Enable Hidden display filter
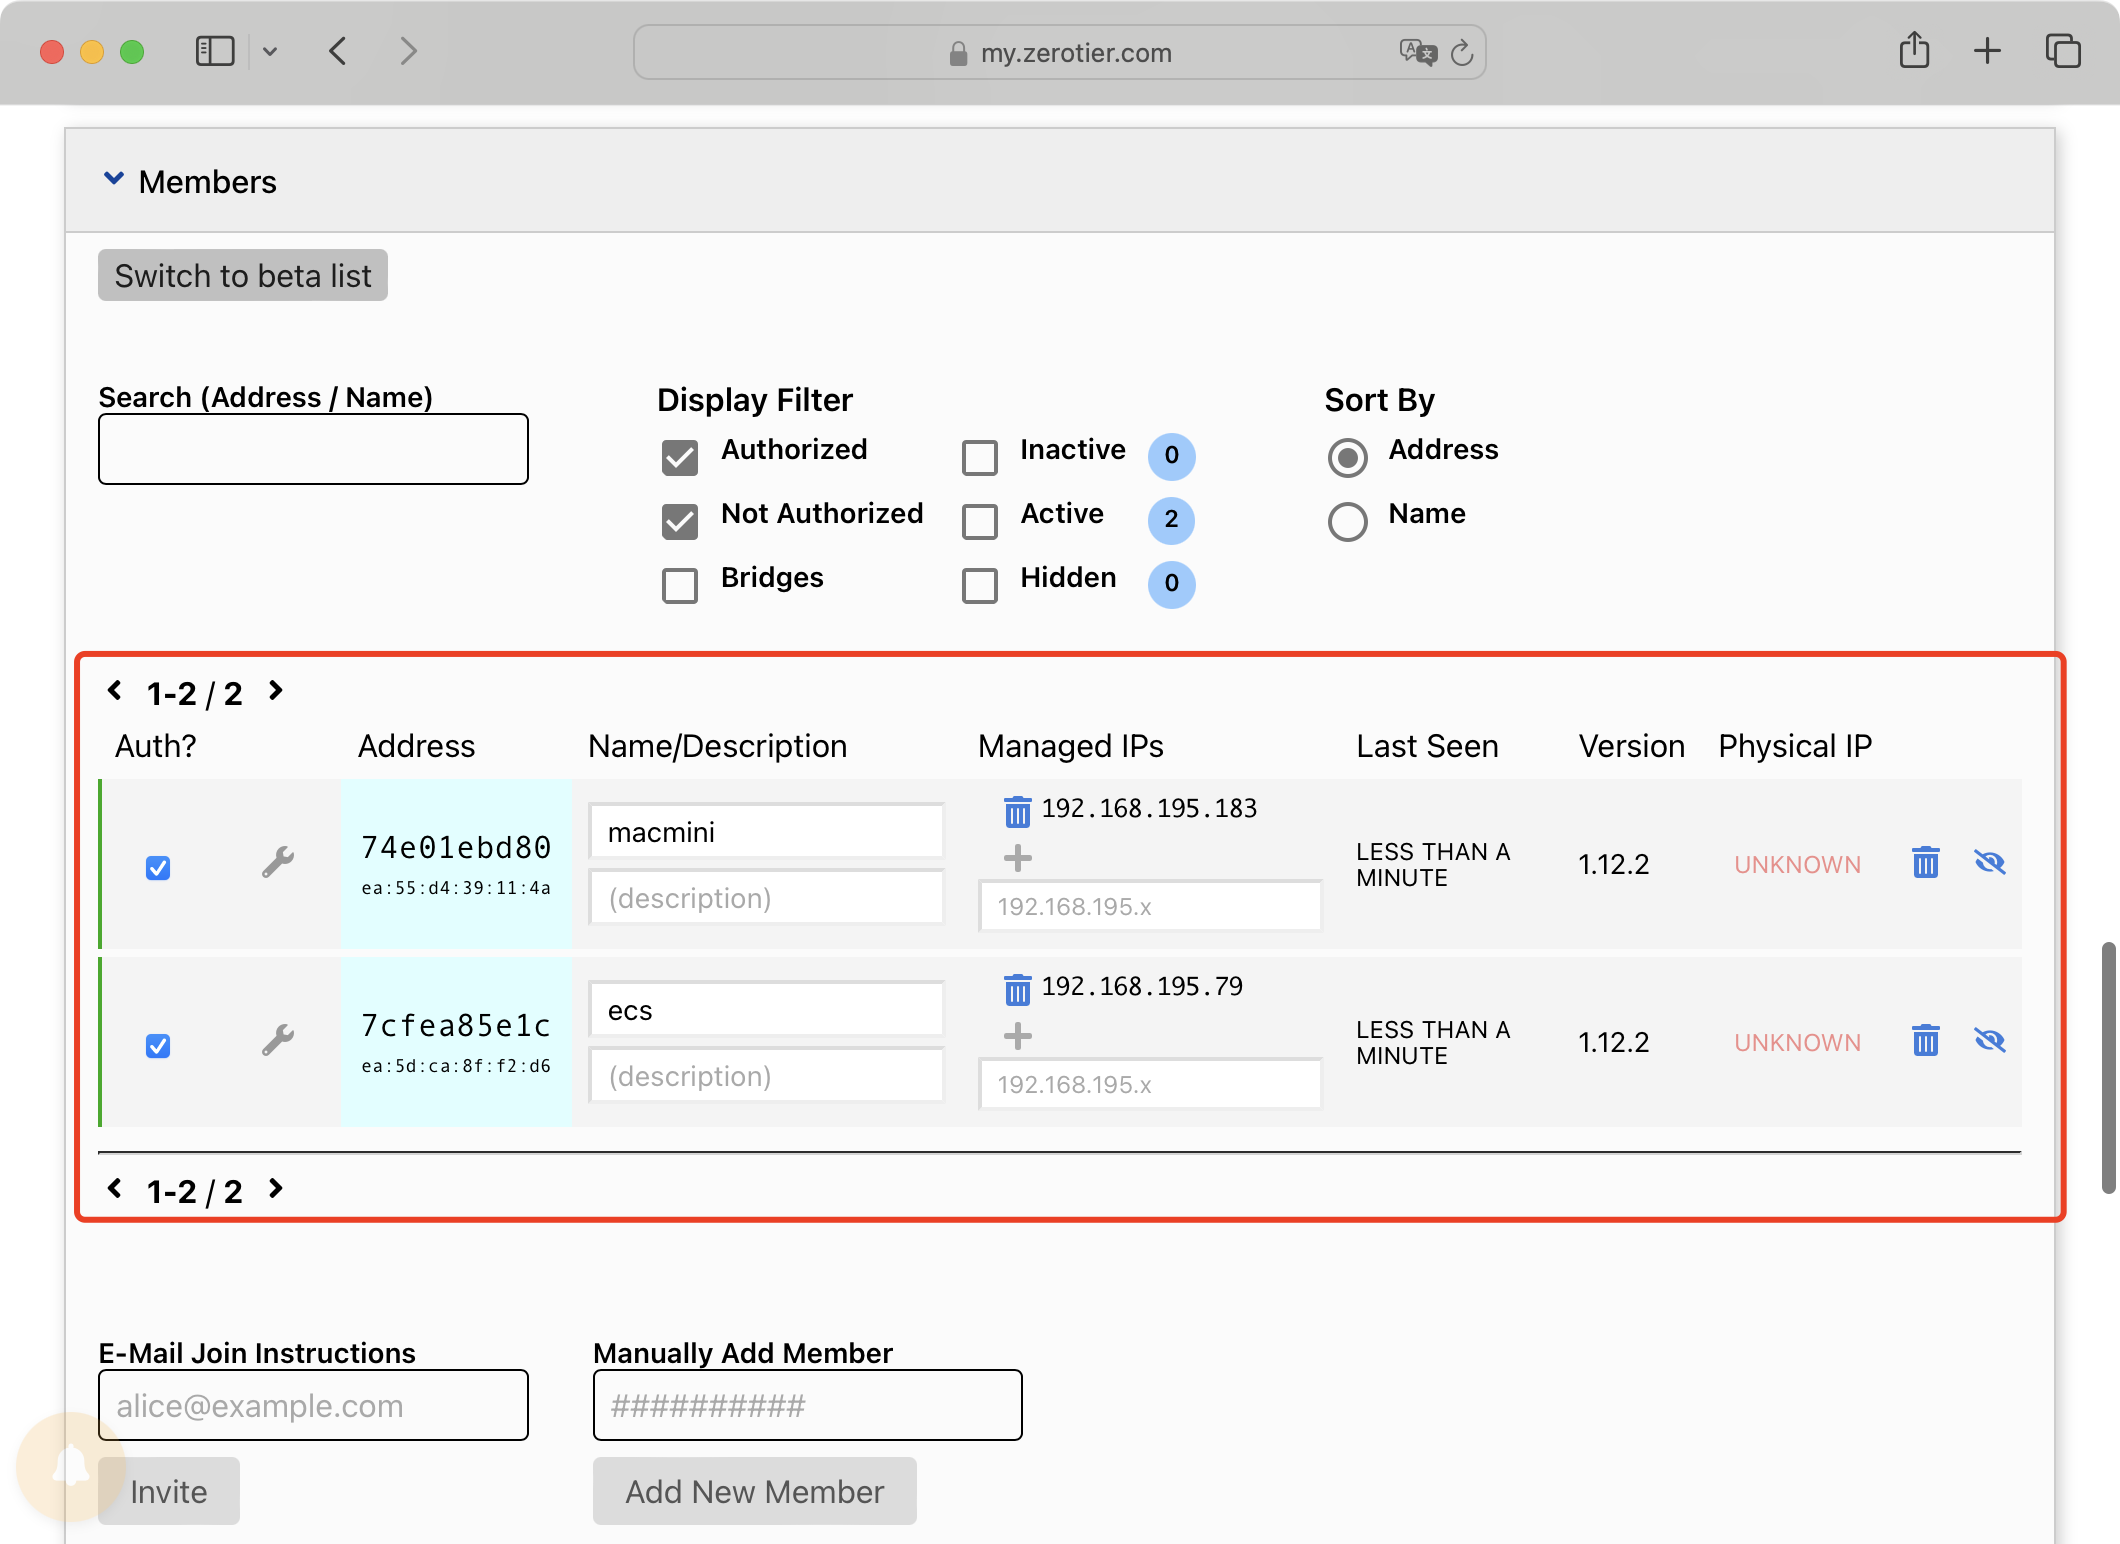2120x1544 pixels. 980,585
